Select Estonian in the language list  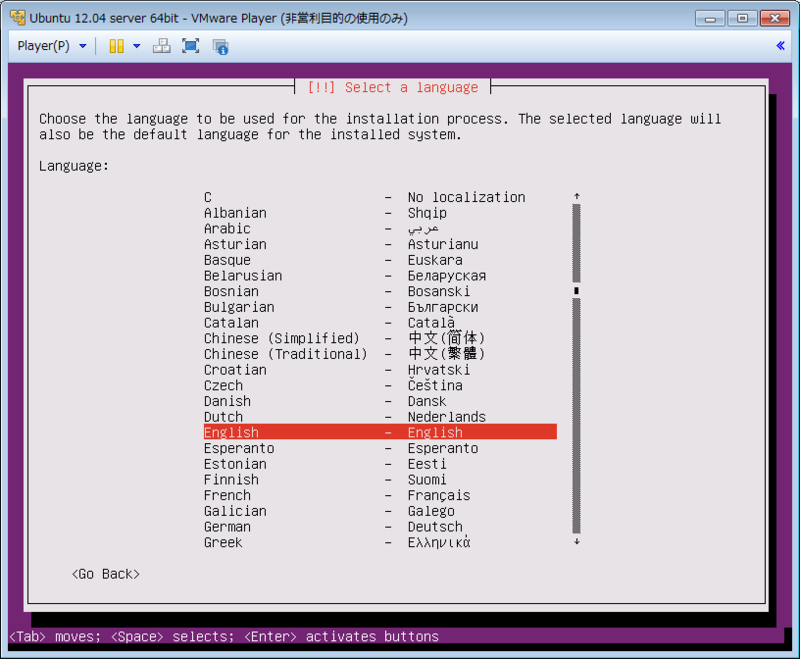[x=380, y=464]
